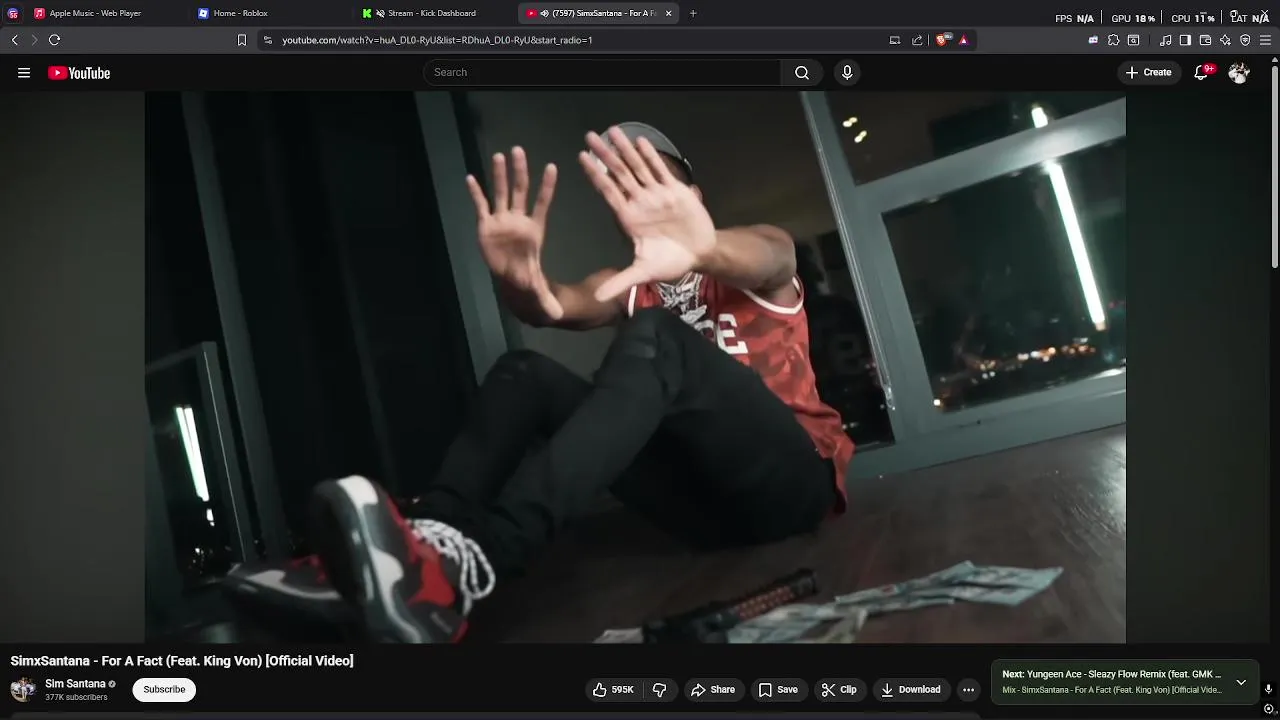Screen dimensions: 1280x720
Task: Download the video
Action: pyautogui.click(x=910, y=689)
